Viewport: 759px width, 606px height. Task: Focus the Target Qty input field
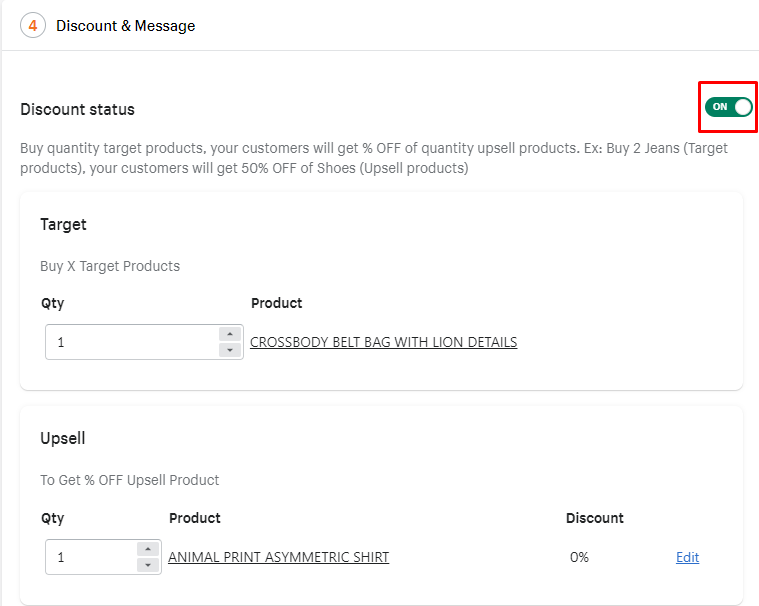tap(130, 342)
